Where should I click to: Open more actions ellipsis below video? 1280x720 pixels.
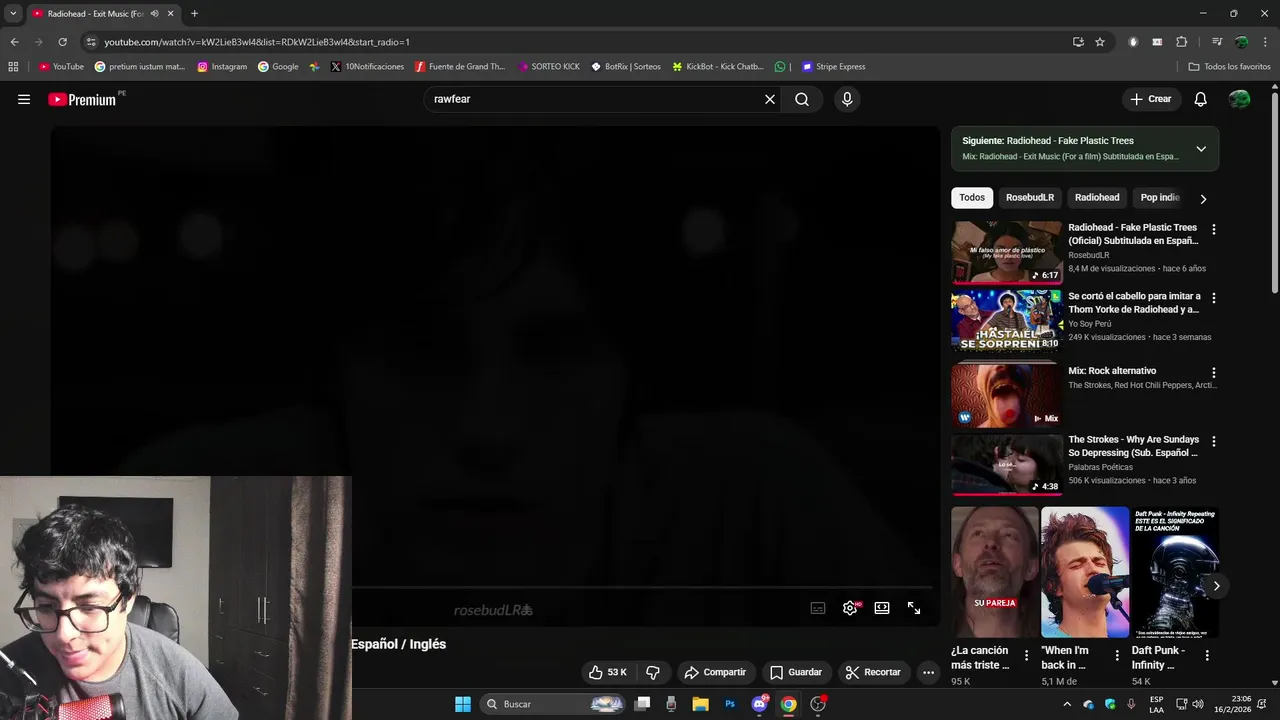click(928, 672)
